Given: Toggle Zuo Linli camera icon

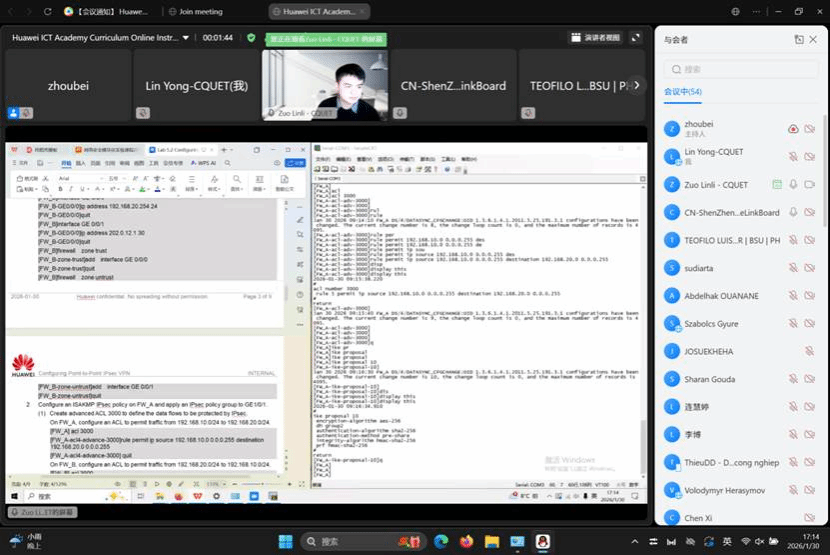Looking at the screenshot, I should pyautogui.click(x=810, y=185).
